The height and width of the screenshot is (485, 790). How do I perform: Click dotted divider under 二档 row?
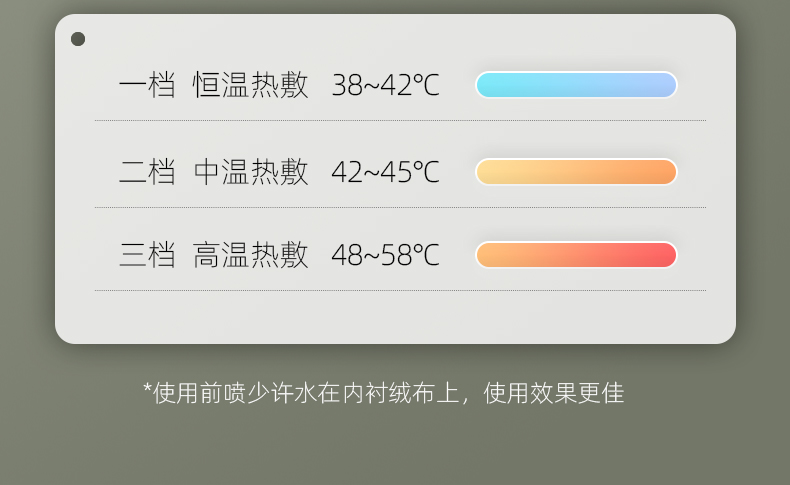point(401,207)
